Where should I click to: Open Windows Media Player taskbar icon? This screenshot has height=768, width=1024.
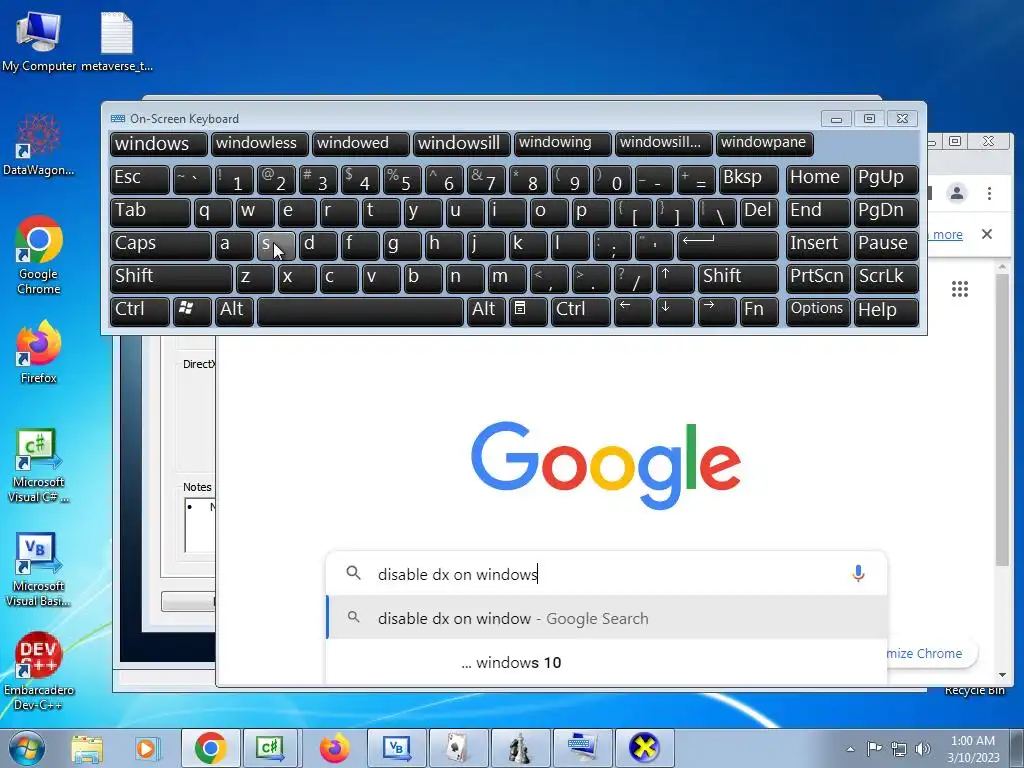[148, 748]
